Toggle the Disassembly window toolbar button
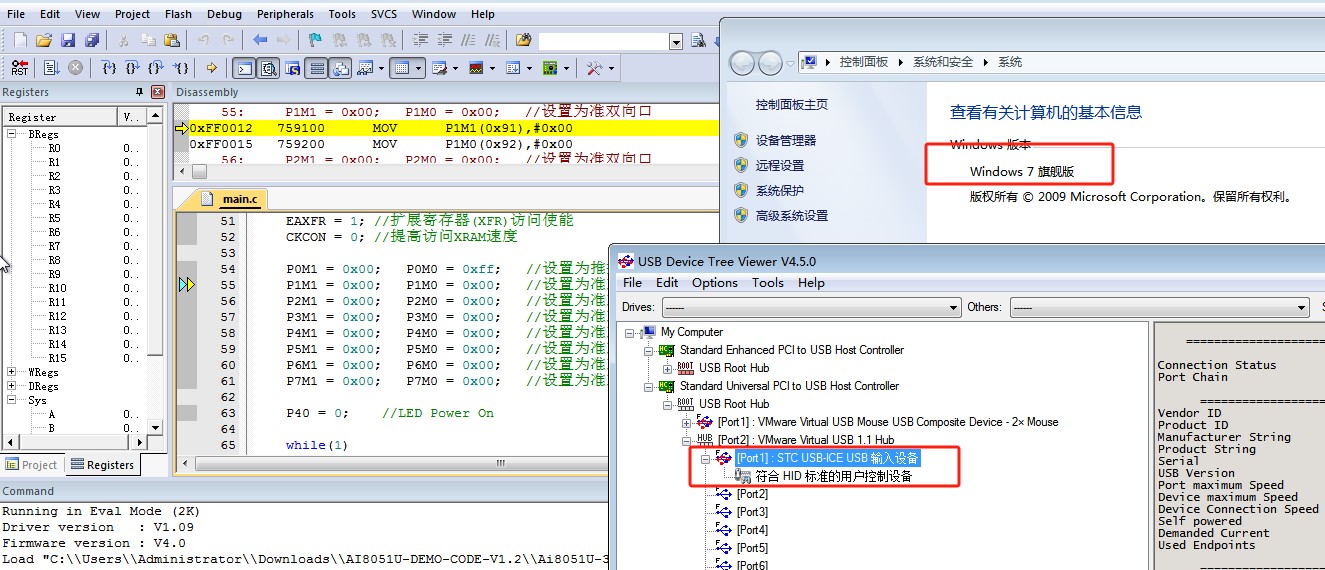 point(268,68)
